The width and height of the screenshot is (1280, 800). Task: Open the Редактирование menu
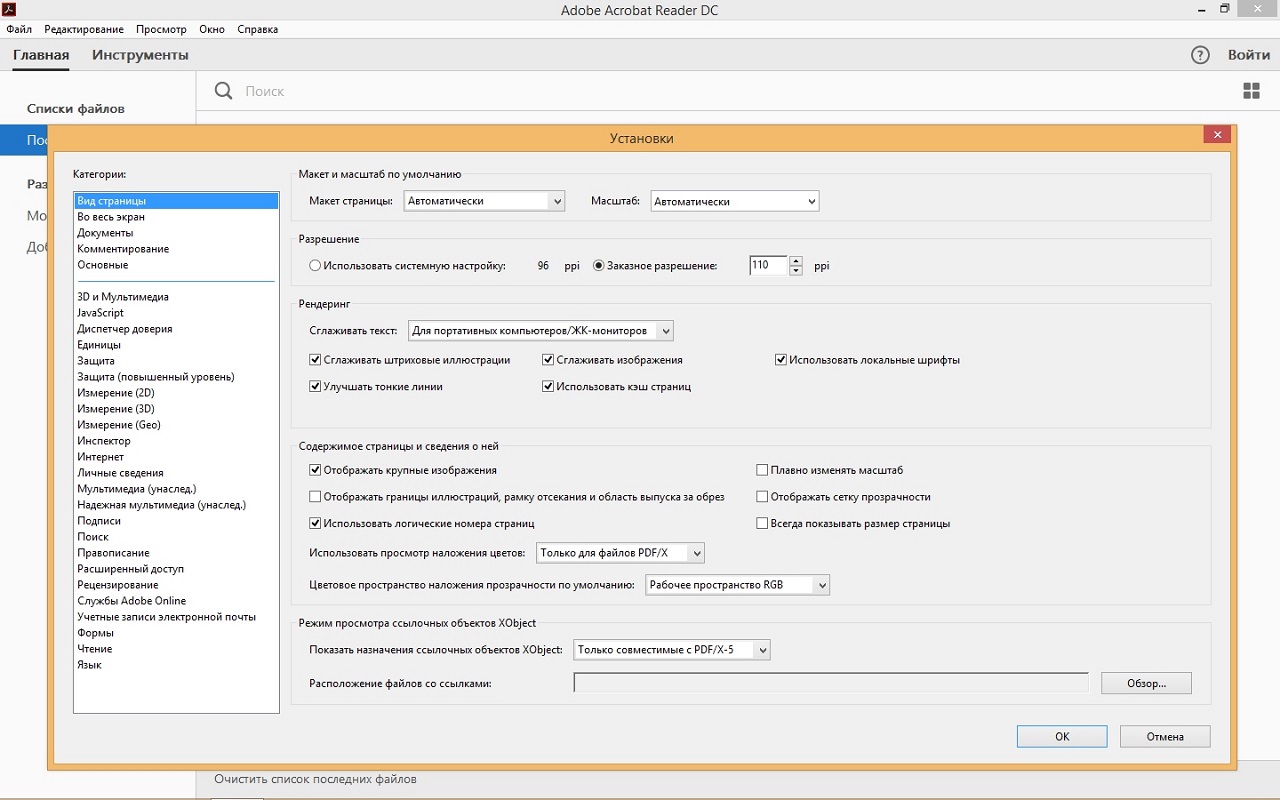(84, 29)
